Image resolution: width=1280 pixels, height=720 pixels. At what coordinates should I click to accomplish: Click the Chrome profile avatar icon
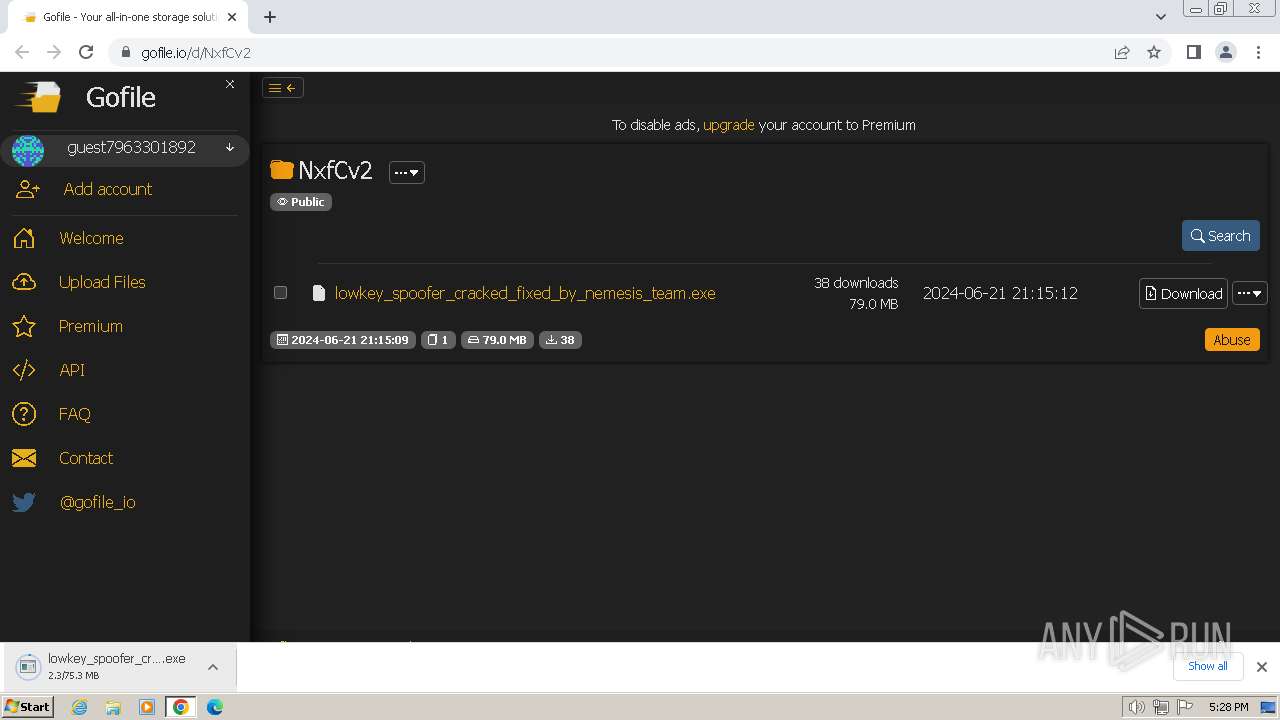1226,52
